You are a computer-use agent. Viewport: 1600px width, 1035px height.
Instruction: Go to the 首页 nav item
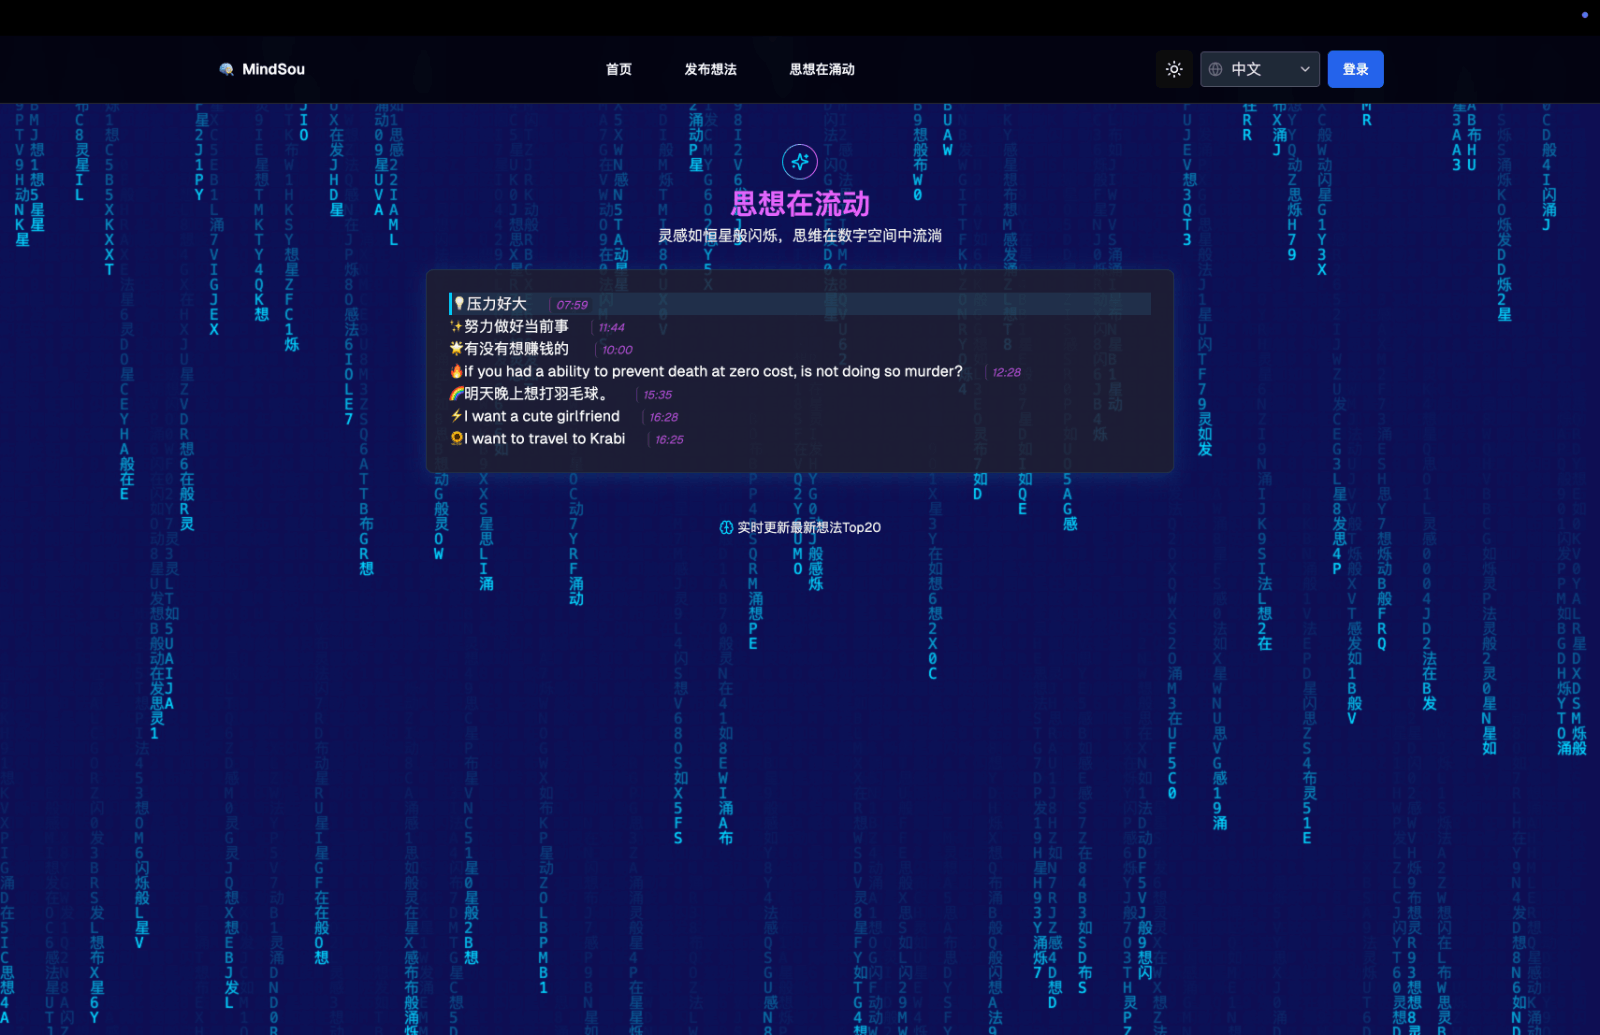coord(619,69)
